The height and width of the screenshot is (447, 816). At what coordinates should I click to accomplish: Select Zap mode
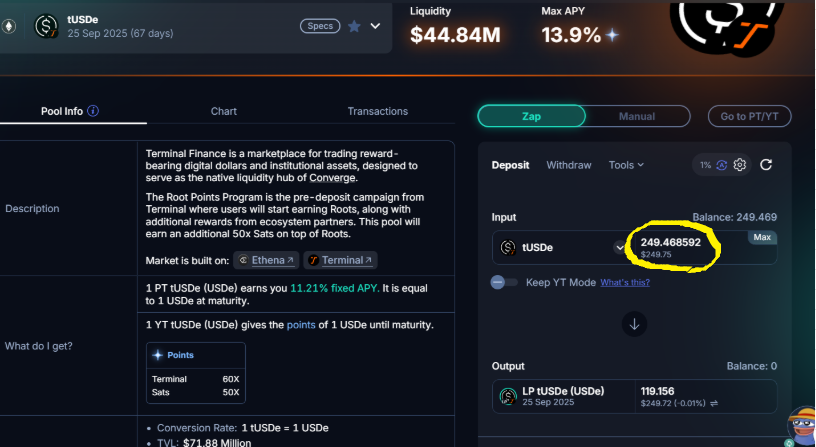coord(531,116)
